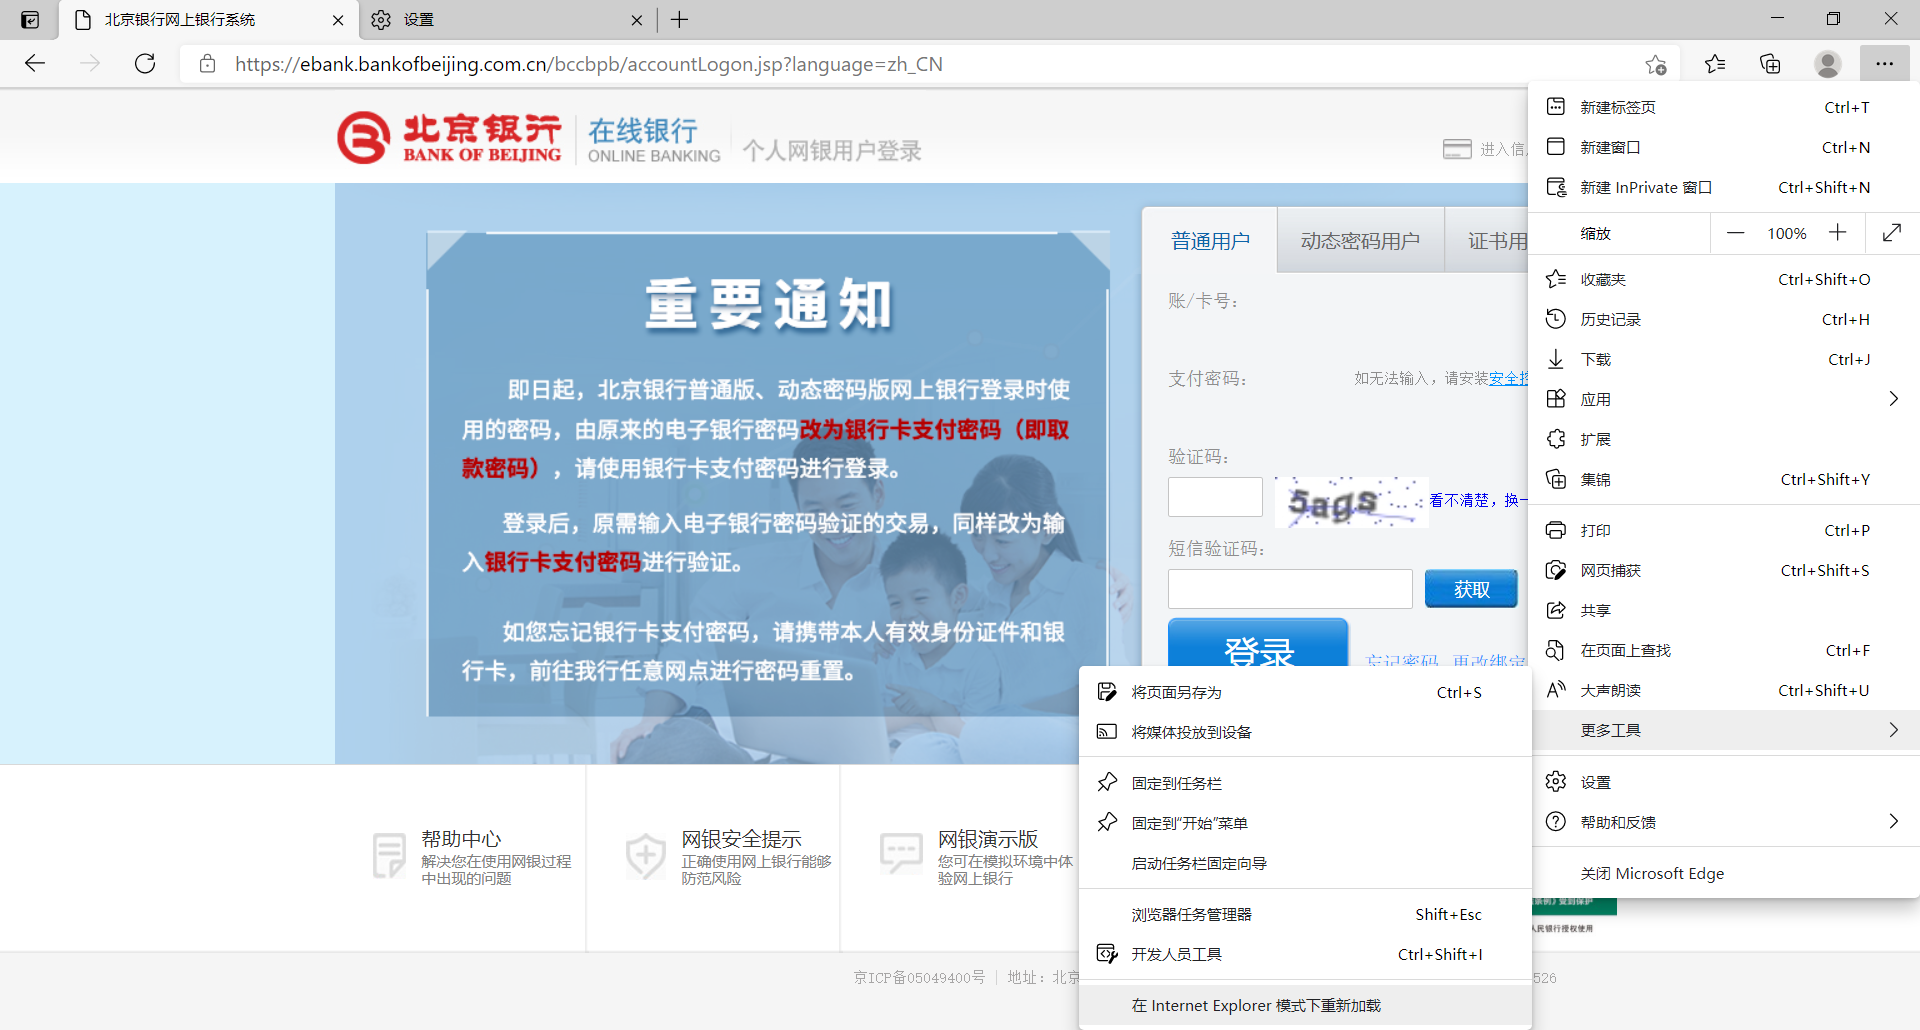Viewport: 1920px width, 1030px height.
Task: Open 新建 InPrivate 窗口 from the menu
Action: tap(1724, 187)
